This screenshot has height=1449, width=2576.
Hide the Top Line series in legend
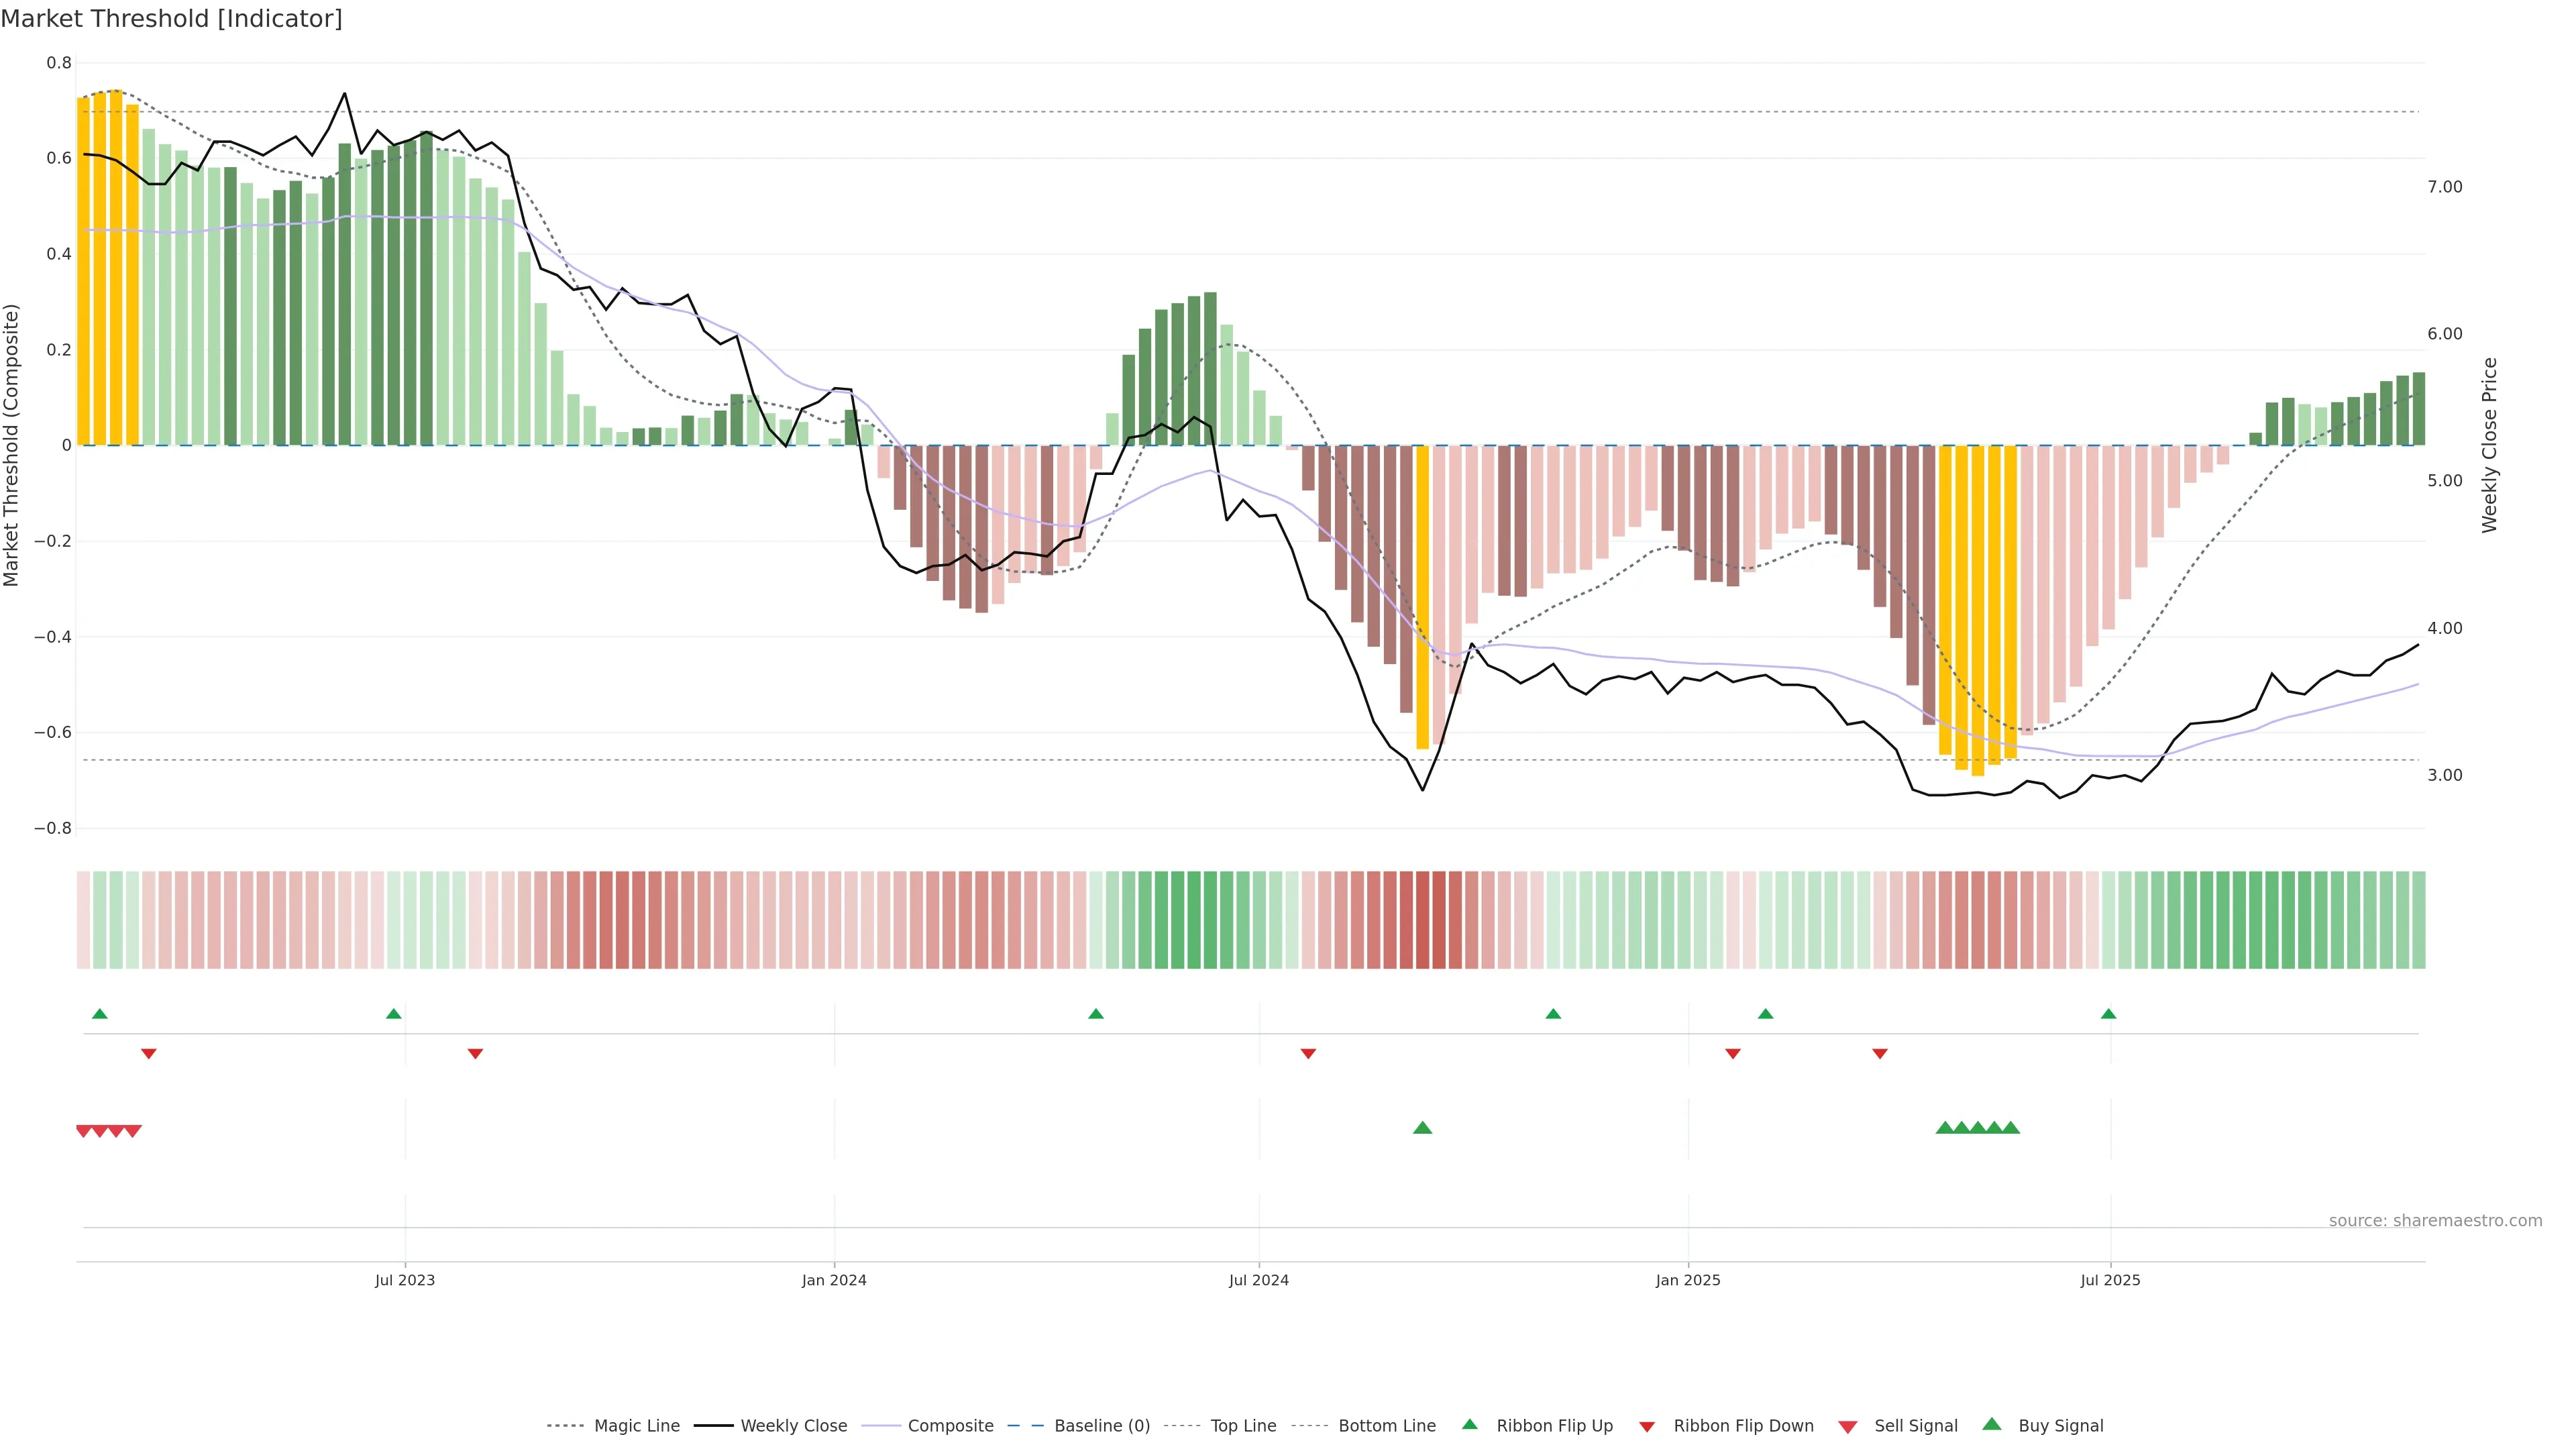[1243, 1426]
